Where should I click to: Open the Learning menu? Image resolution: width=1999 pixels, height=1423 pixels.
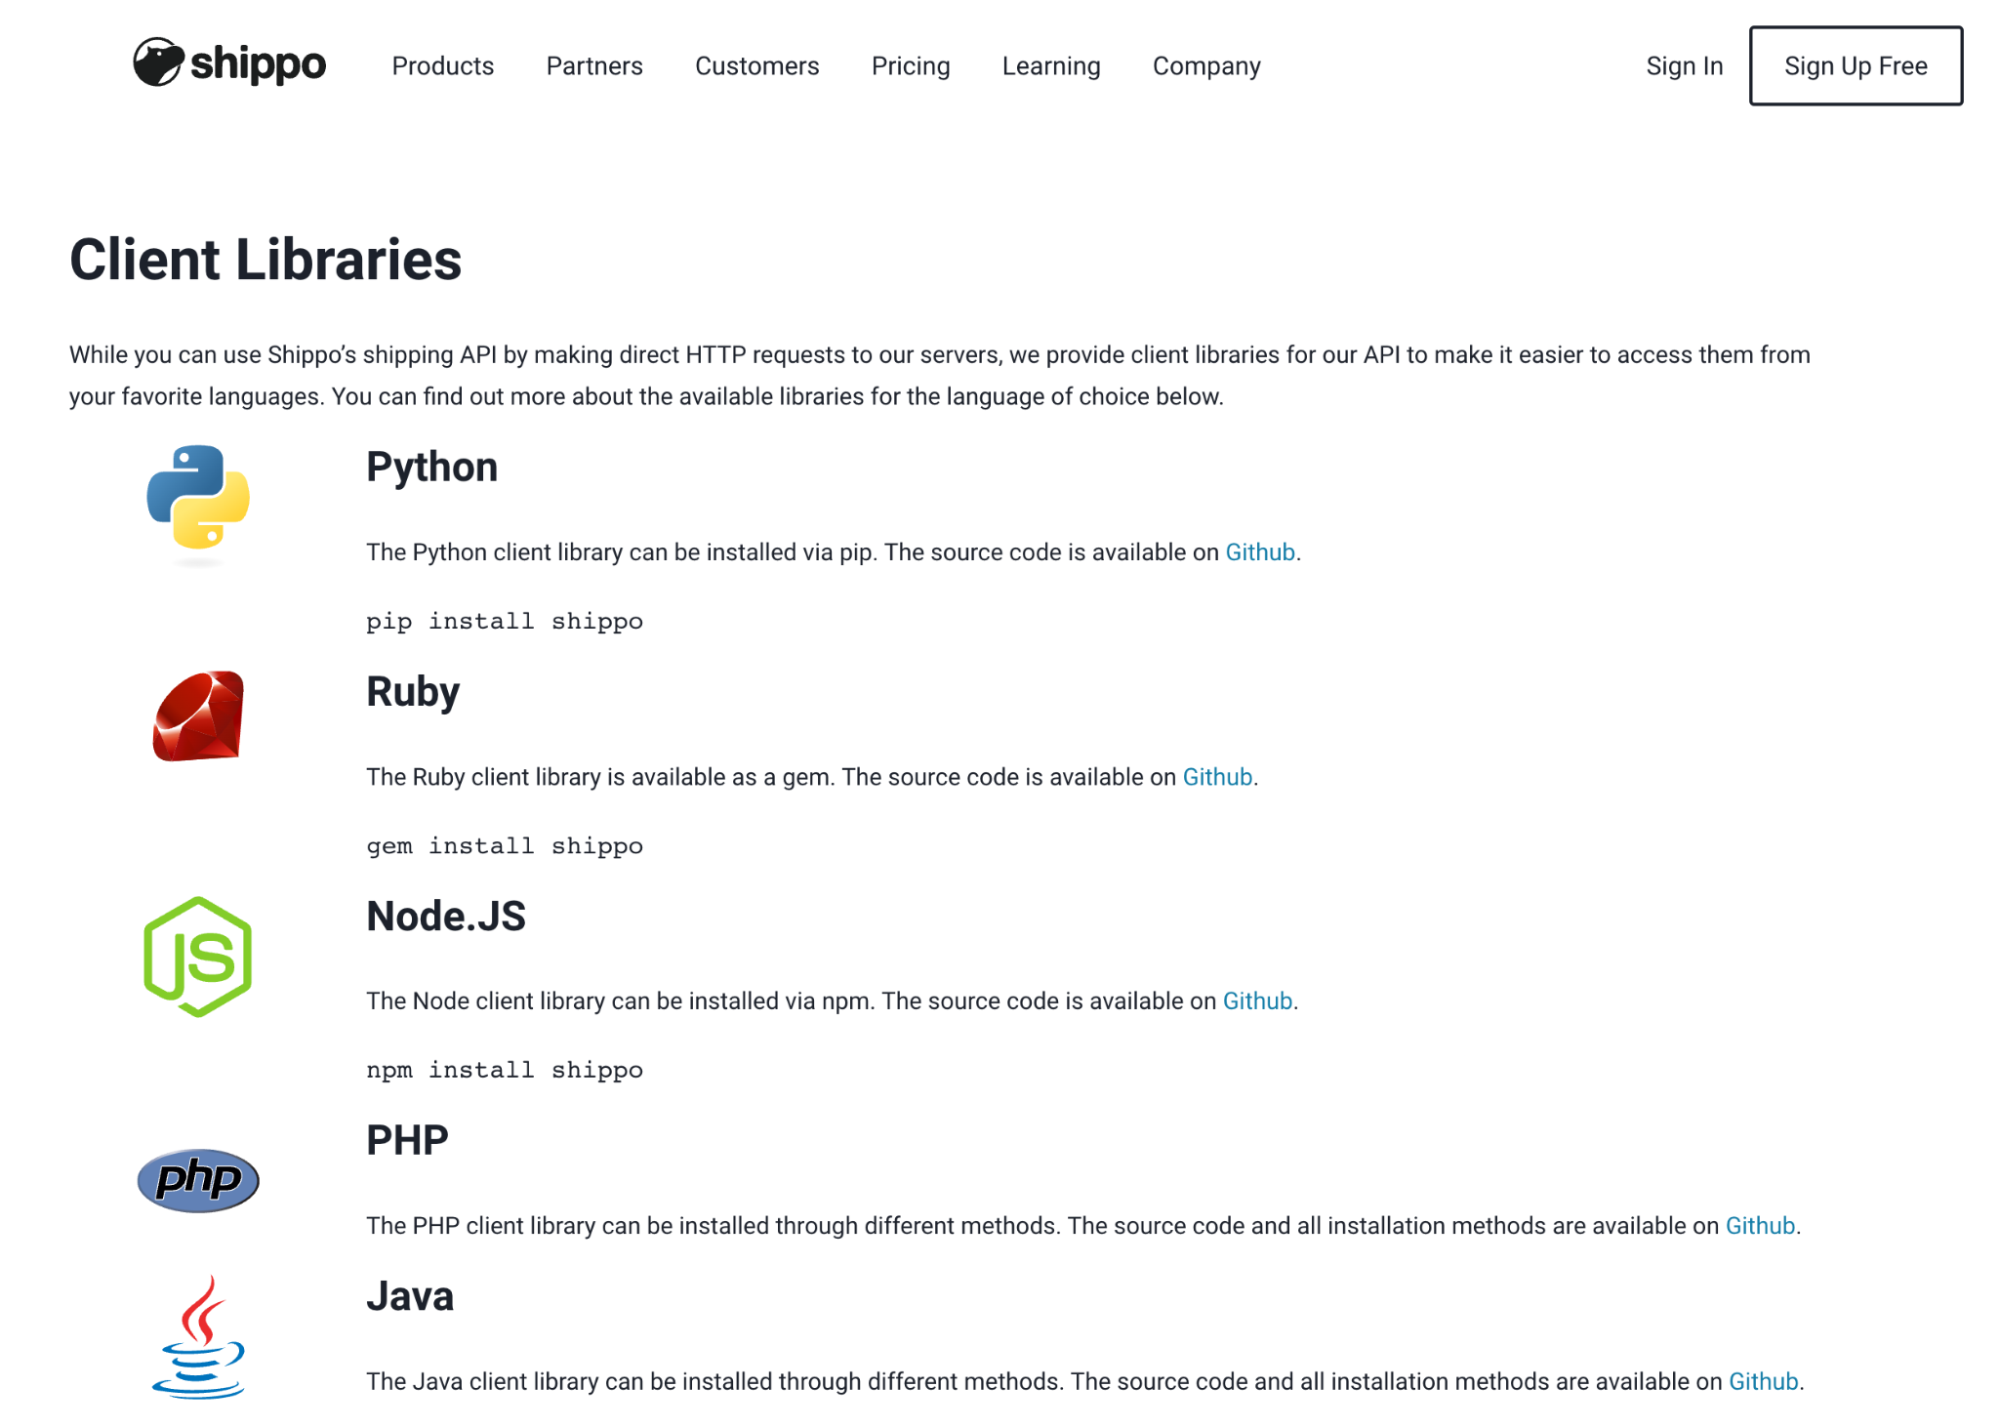click(x=1051, y=66)
